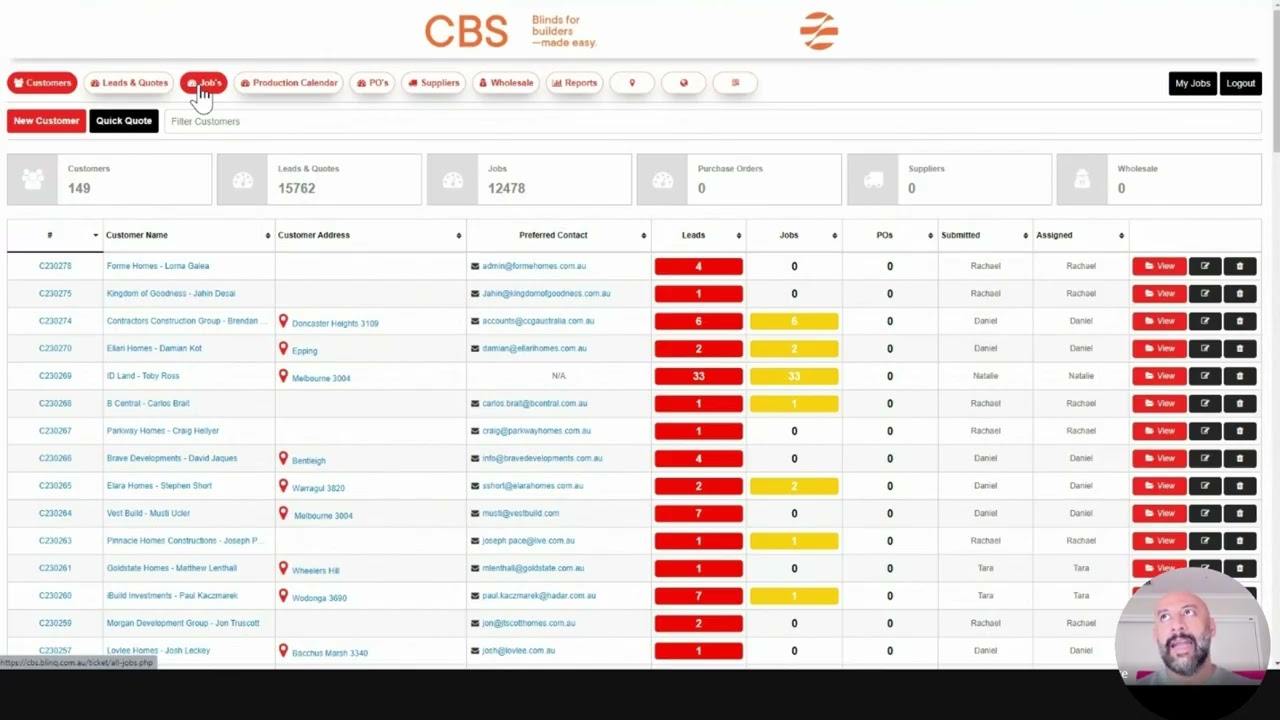Viewport: 1280px width, 720px height.
Task: Click email paul.kaczmarek@hadar.com.au
Action: coord(539,596)
